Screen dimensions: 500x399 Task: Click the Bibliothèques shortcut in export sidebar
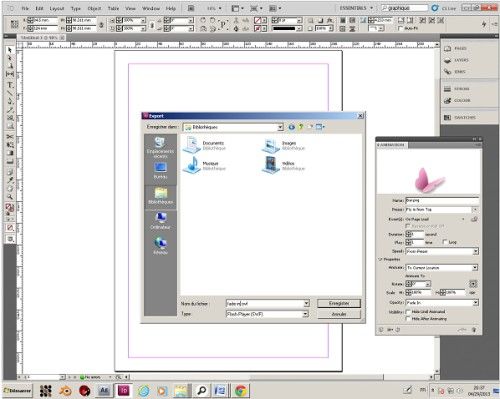[x=160, y=196]
